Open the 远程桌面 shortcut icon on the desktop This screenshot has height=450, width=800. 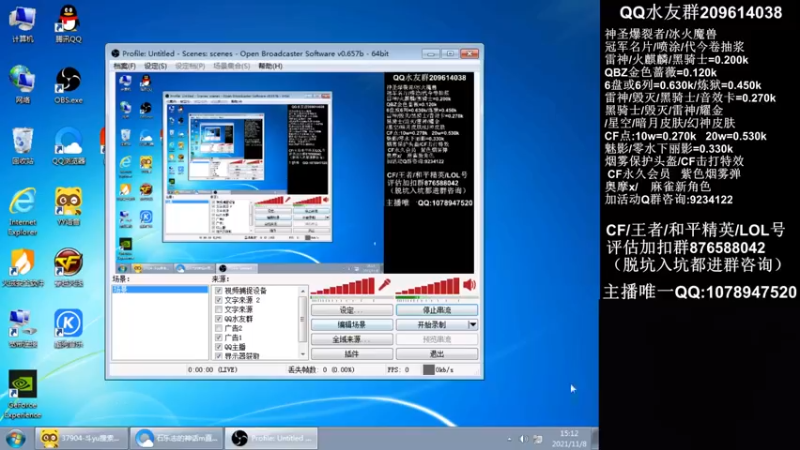(22, 329)
